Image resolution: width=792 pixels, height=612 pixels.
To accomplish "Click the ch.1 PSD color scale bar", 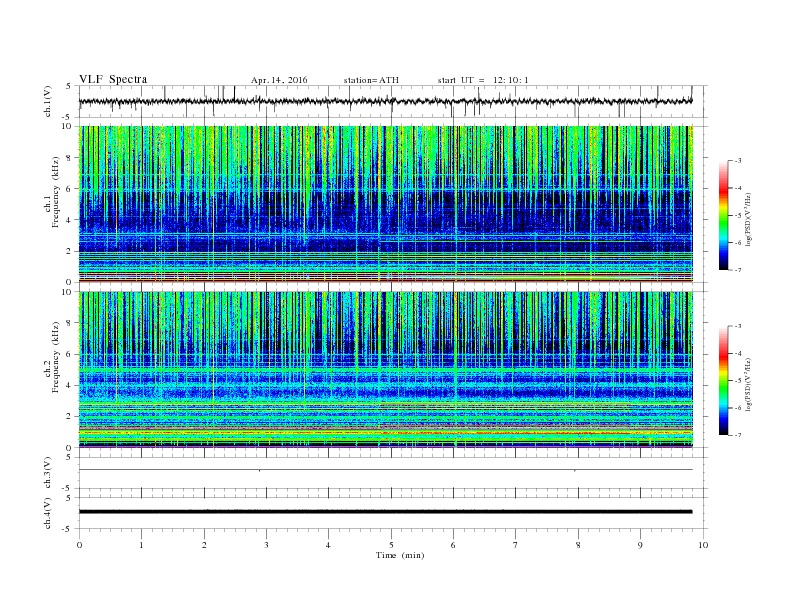I will coord(723,215).
